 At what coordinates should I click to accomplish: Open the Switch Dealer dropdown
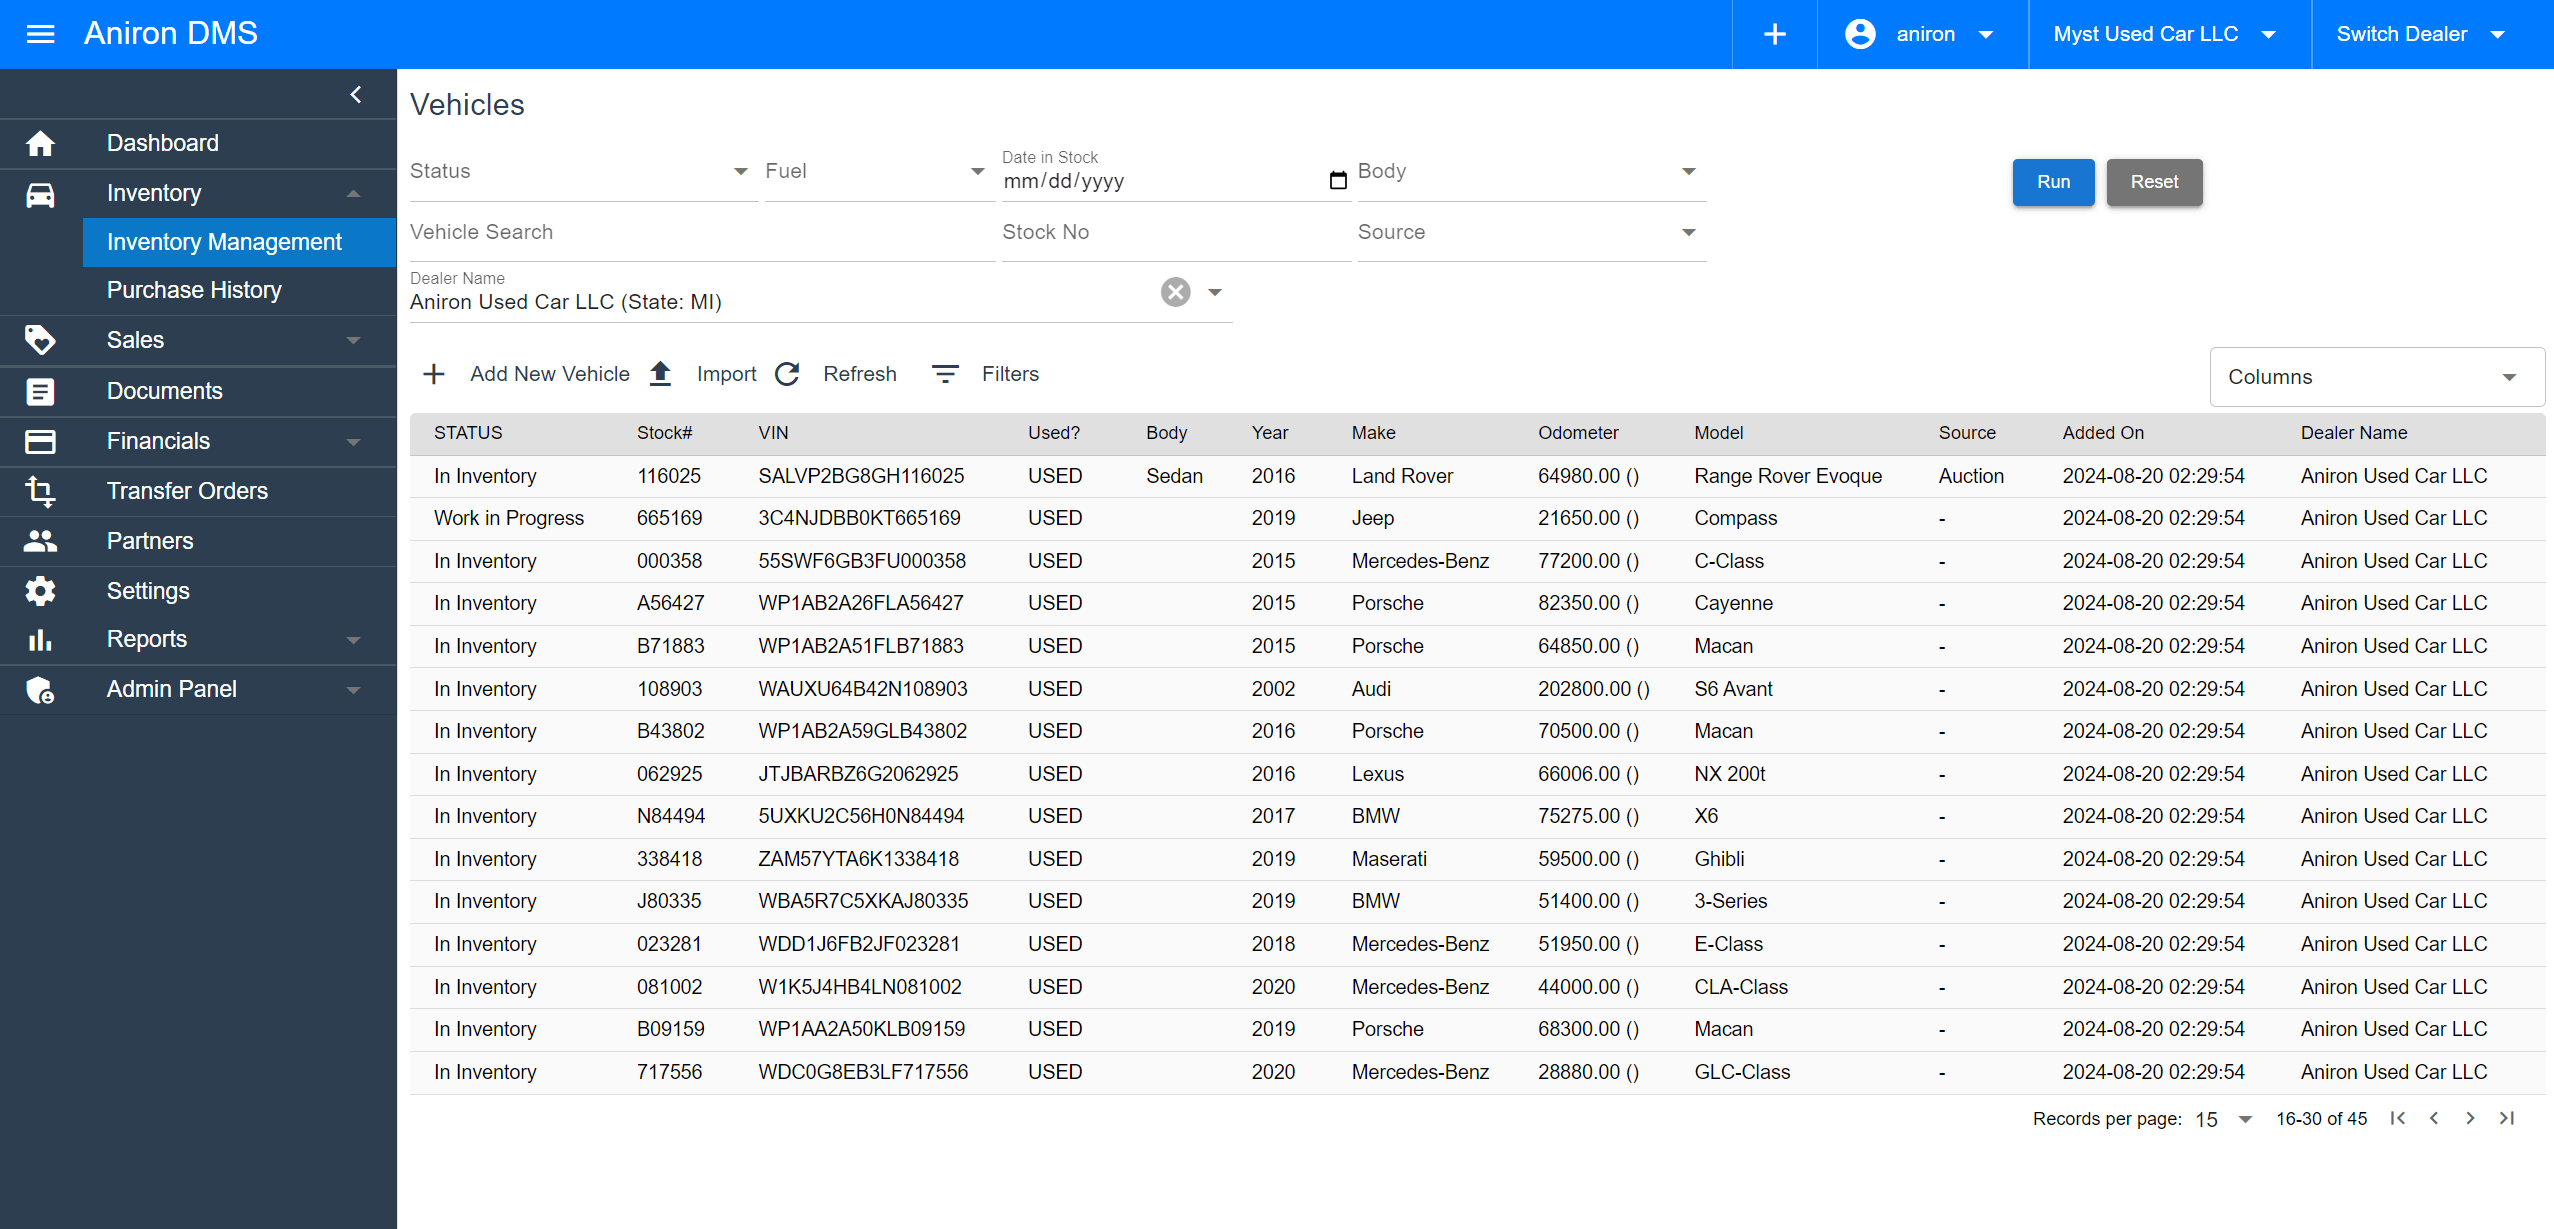pos(2420,34)
